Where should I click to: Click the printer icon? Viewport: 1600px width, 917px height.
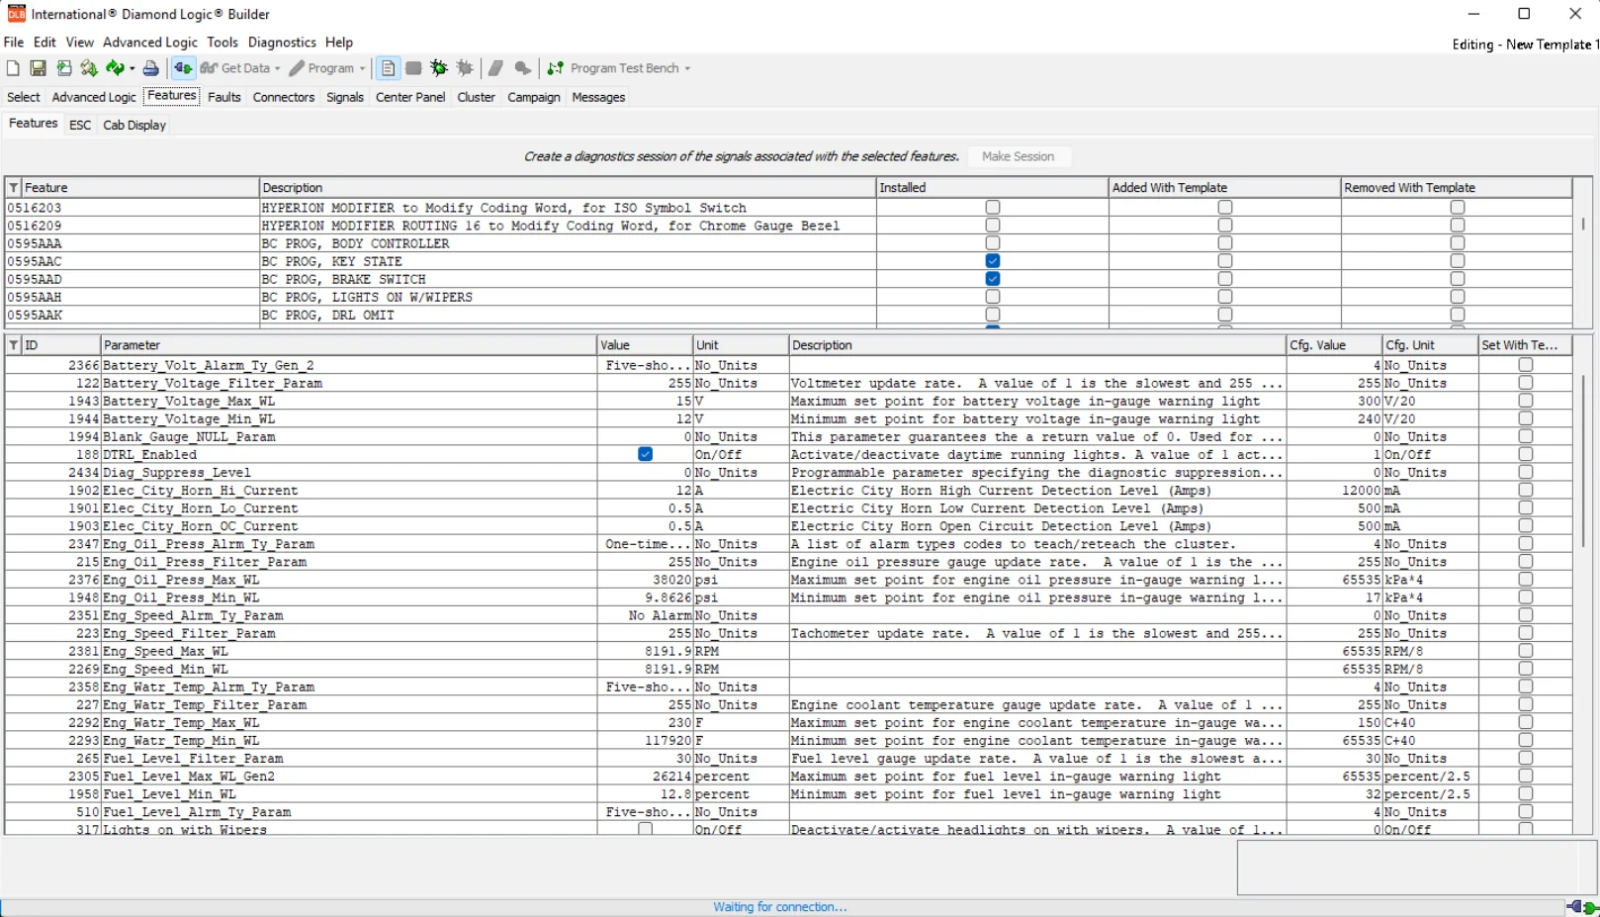[x=151, y=68]
